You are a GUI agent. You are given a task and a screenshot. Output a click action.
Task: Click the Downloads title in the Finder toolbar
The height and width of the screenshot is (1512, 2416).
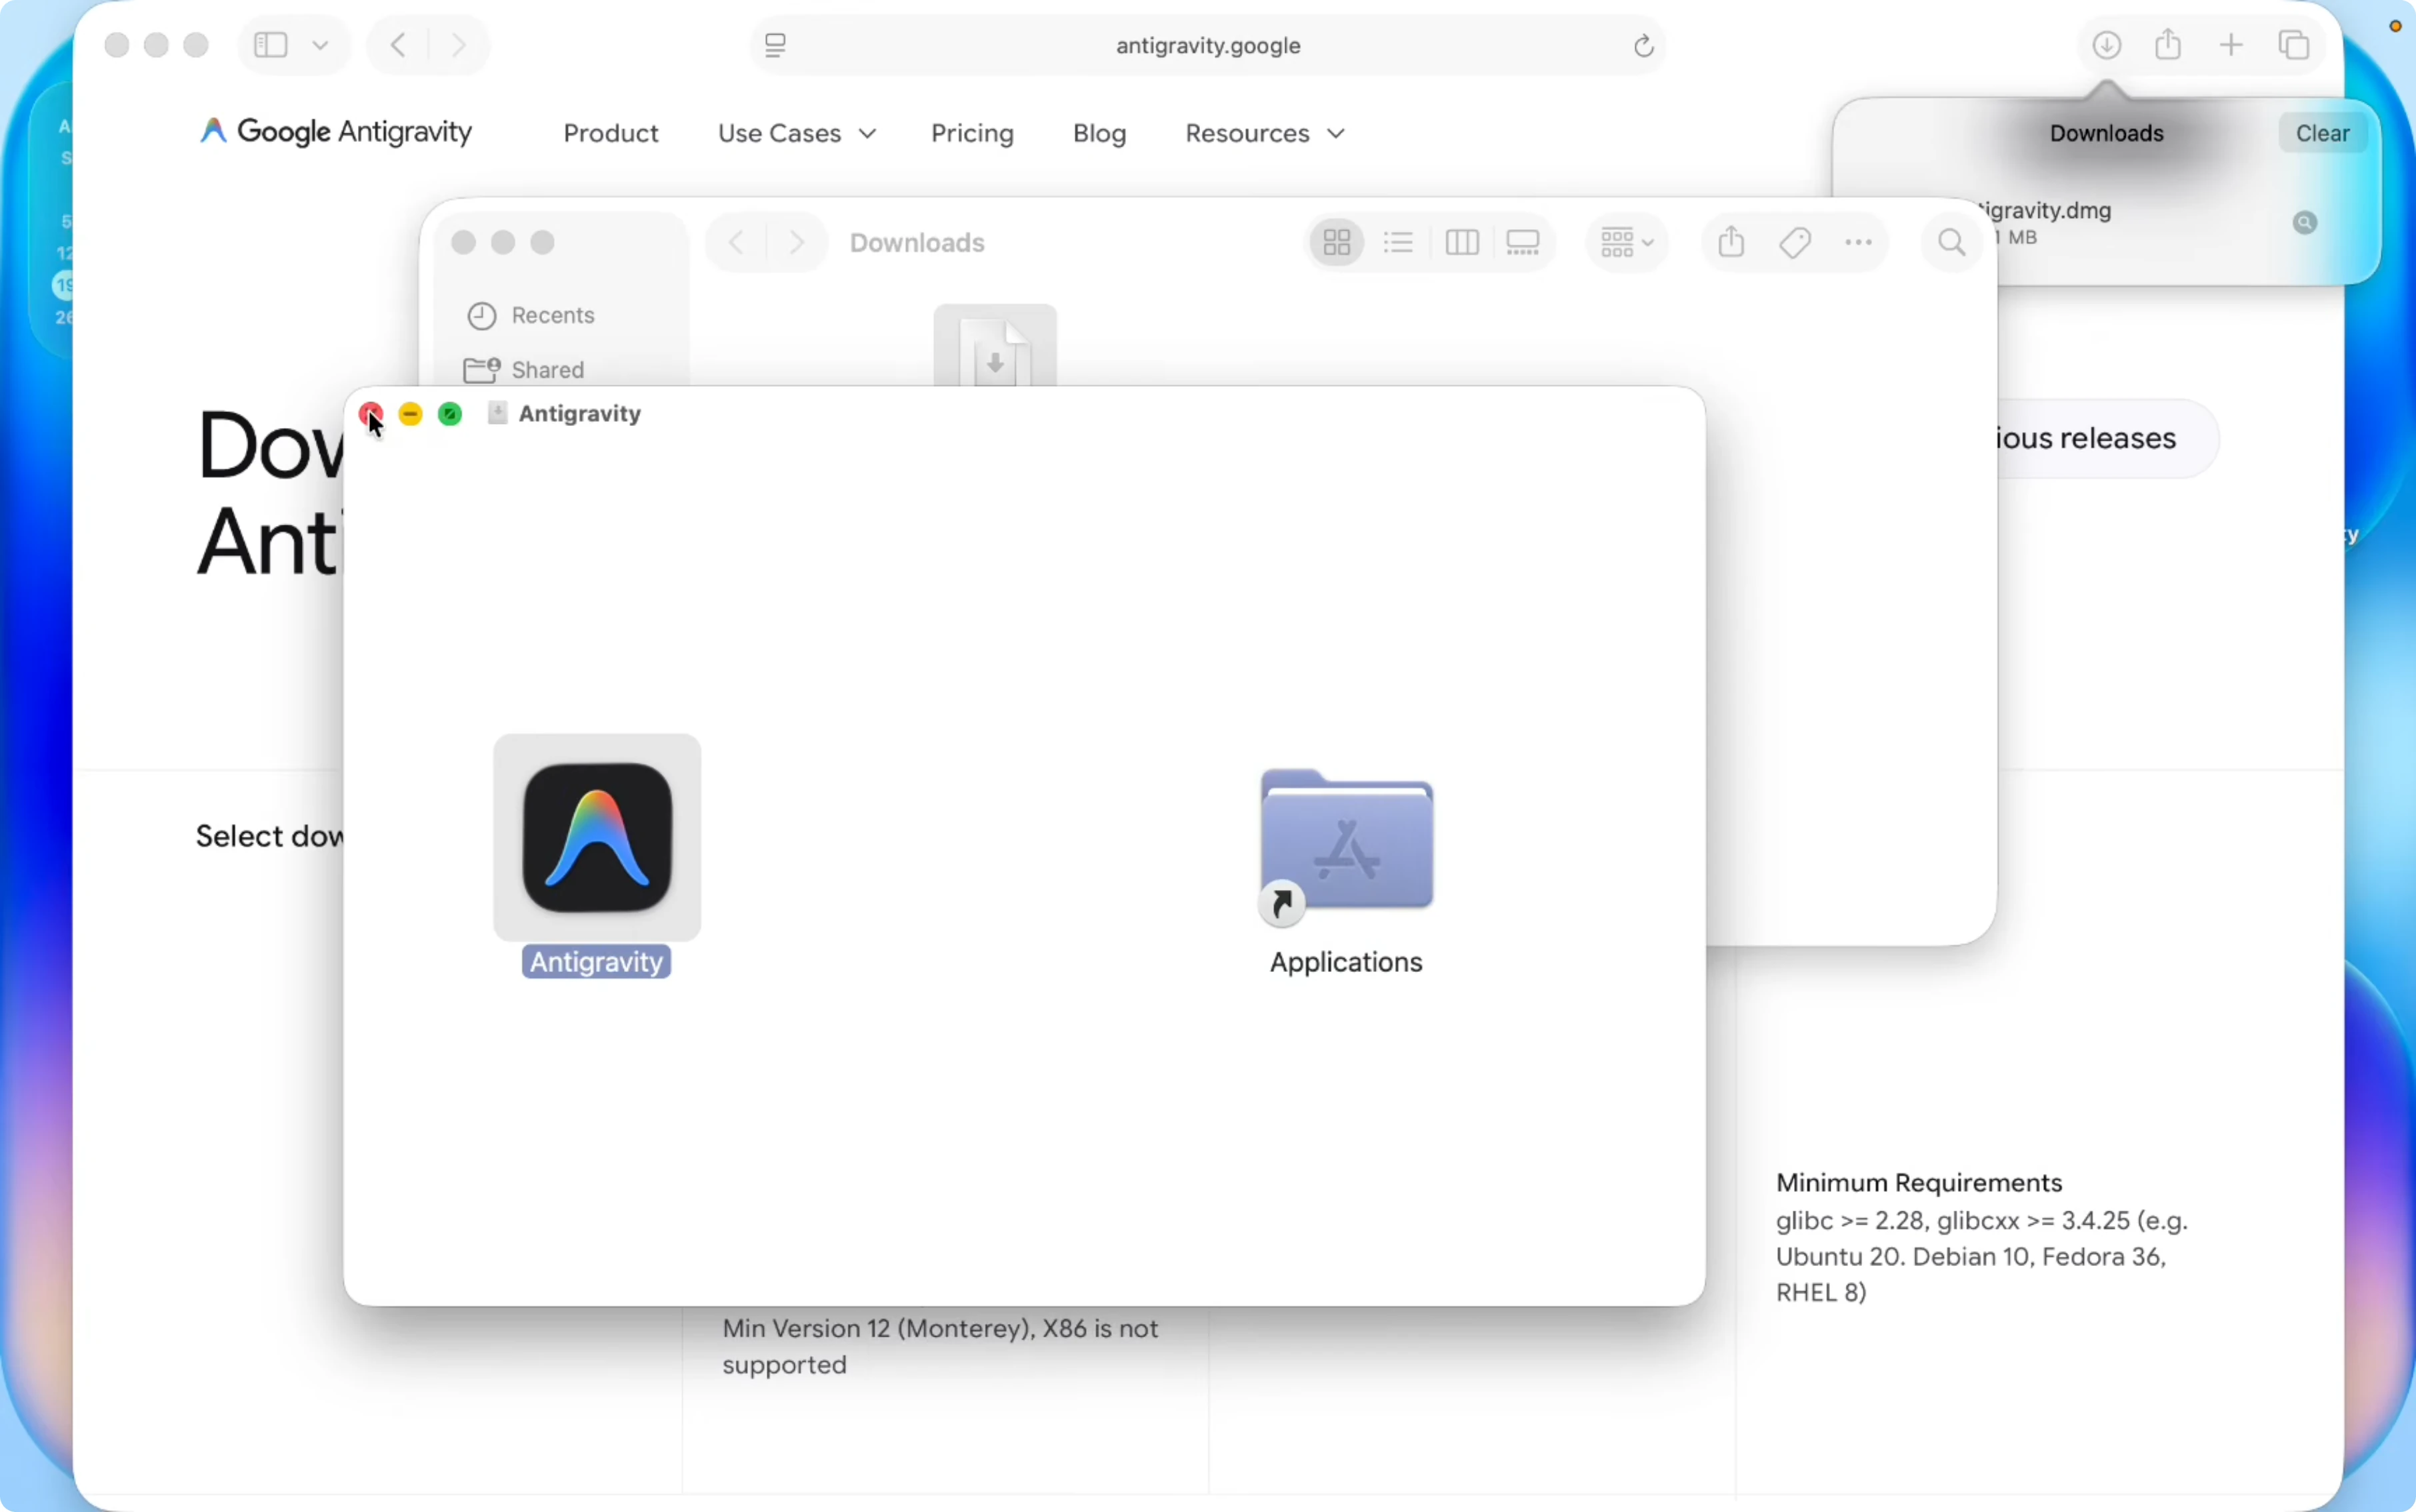(x=917, y=243)
